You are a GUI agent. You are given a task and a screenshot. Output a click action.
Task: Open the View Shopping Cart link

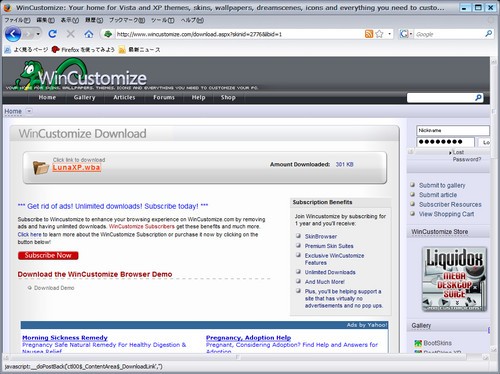point(446,214)
